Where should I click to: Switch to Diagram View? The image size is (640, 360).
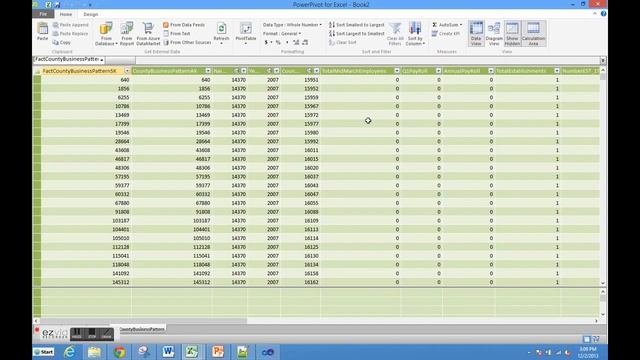tap(494, 33)
